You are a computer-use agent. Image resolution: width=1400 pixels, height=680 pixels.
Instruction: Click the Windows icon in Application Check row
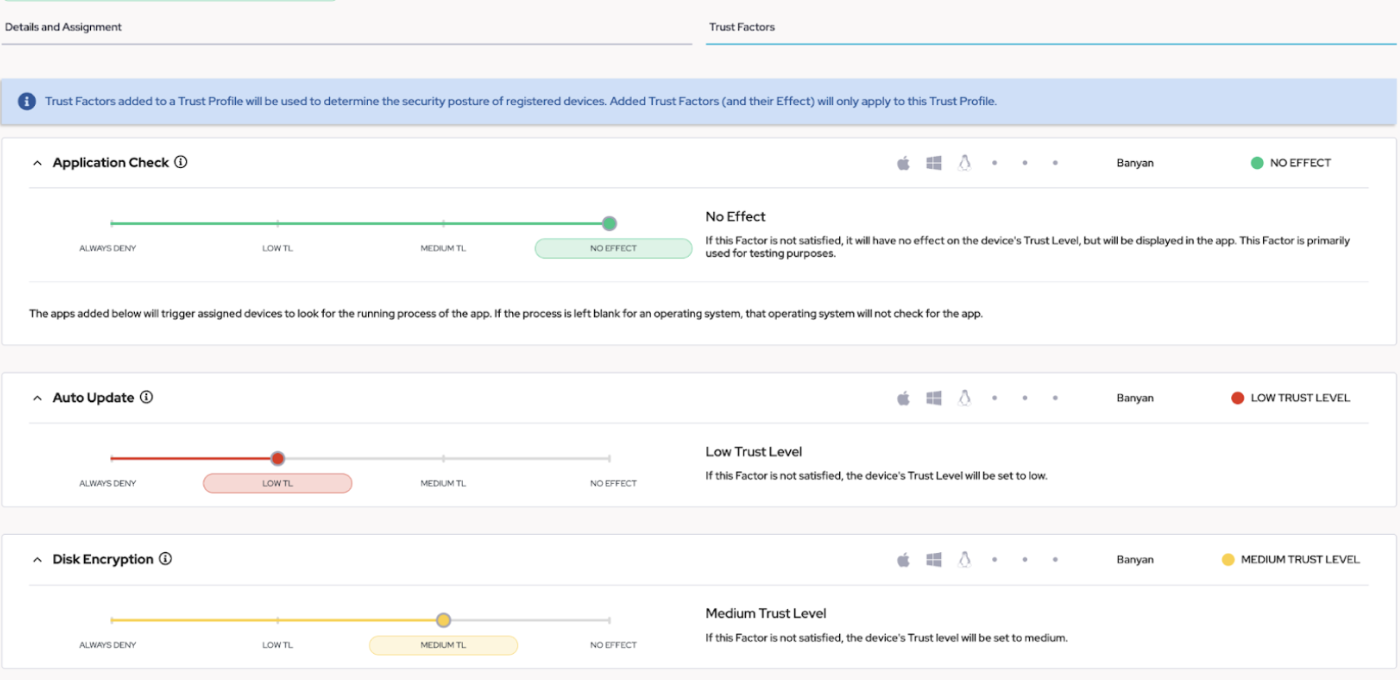(x=934, y=163)
